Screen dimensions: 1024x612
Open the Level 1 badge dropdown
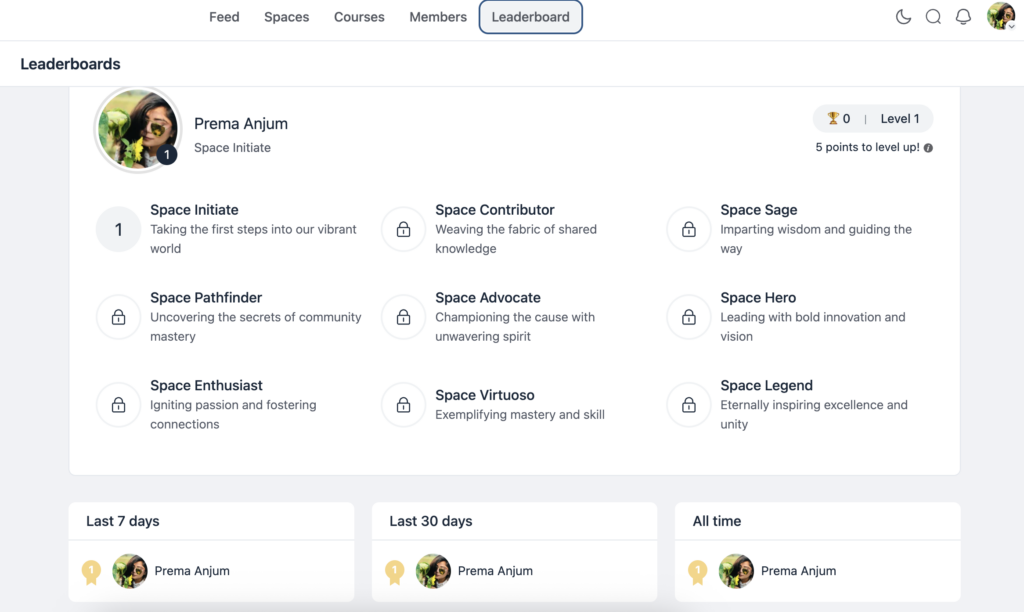900,118
